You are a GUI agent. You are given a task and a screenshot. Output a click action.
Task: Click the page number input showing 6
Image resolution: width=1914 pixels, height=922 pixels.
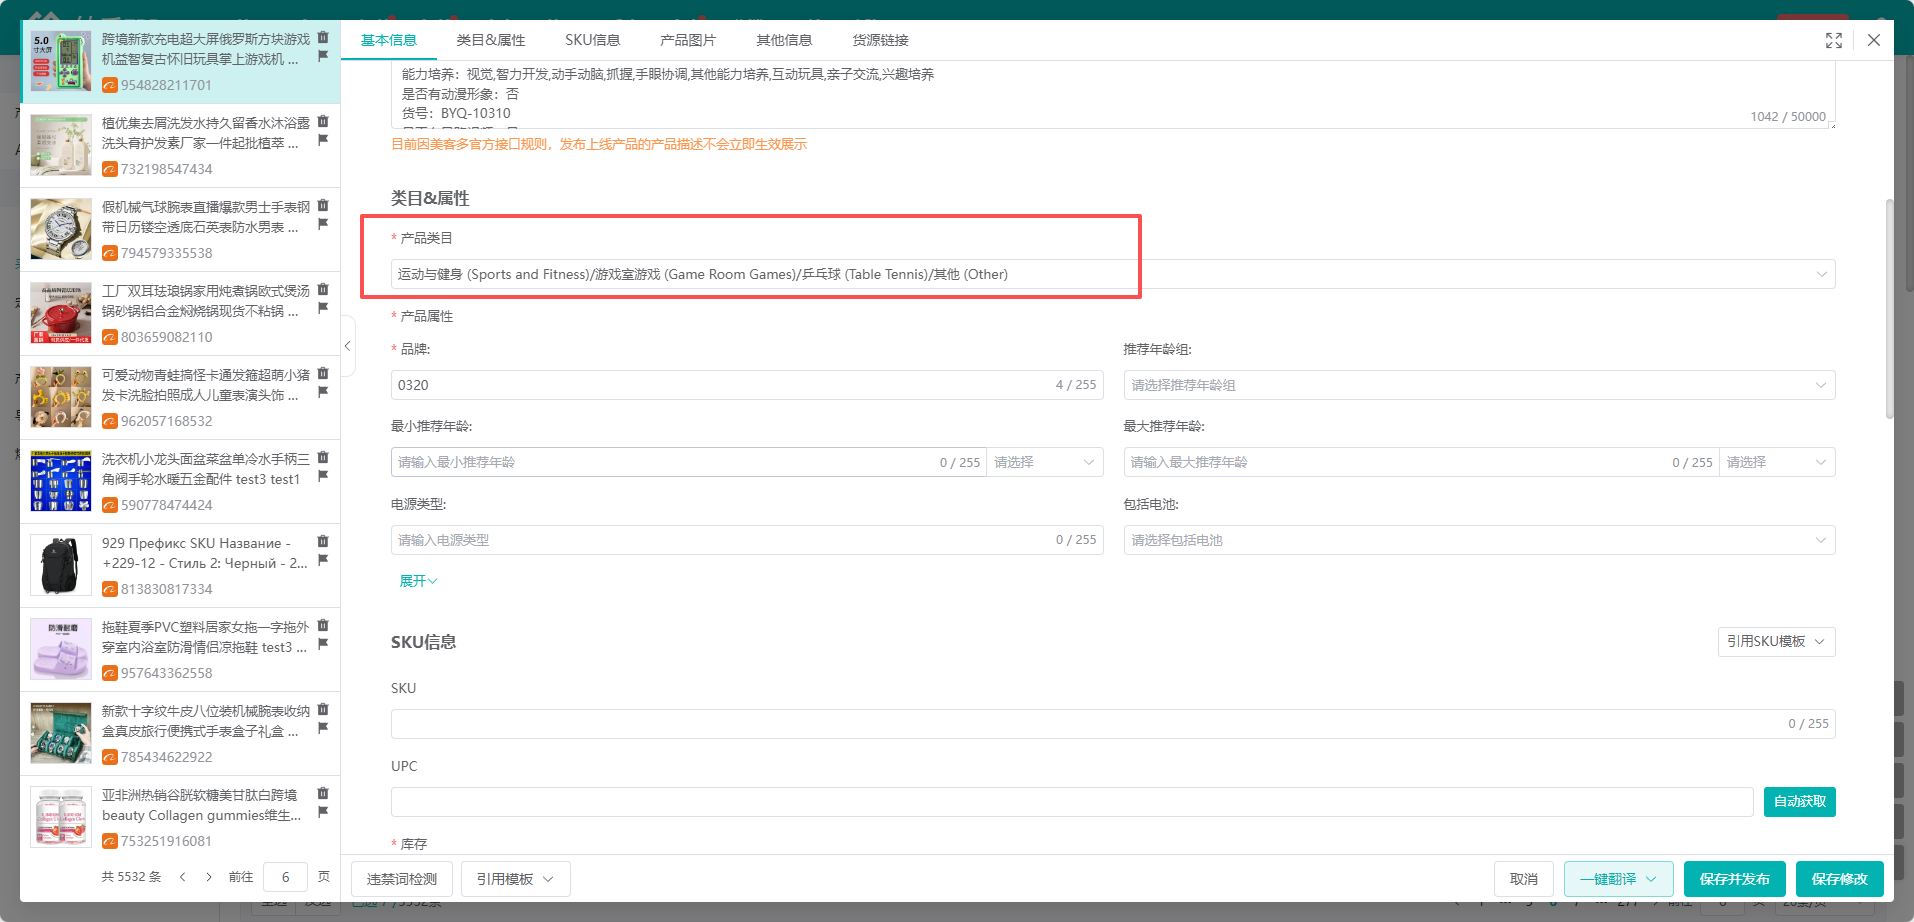(285, 877)
